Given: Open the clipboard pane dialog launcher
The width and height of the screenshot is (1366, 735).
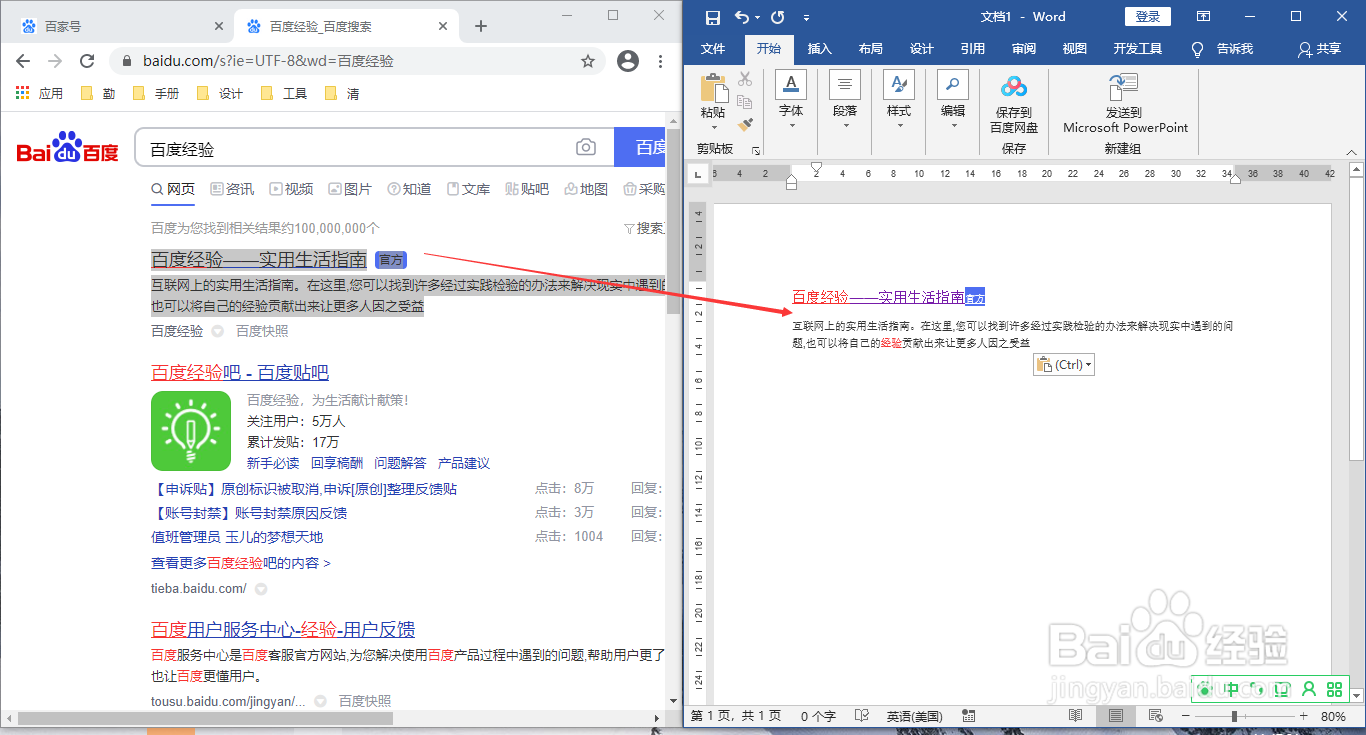Looking at the screenshot, I should (756, 150).
